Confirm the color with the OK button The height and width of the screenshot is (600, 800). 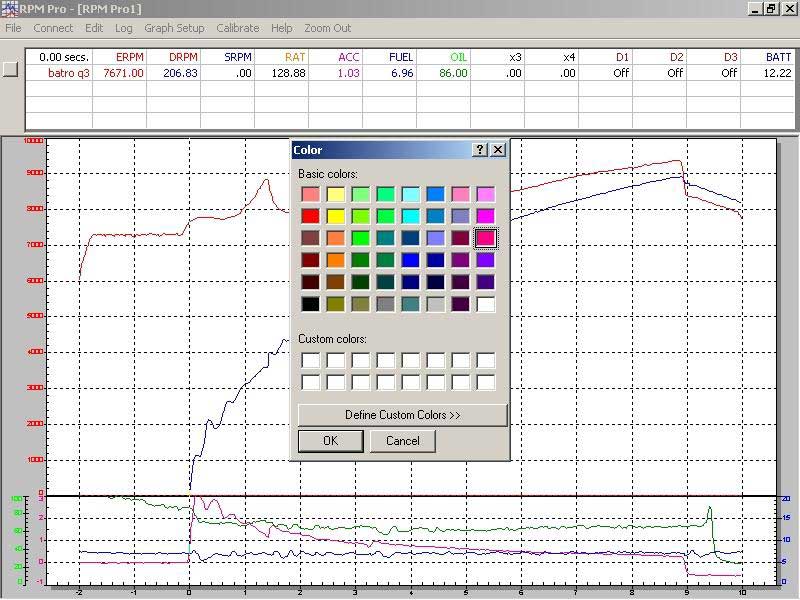331,441
